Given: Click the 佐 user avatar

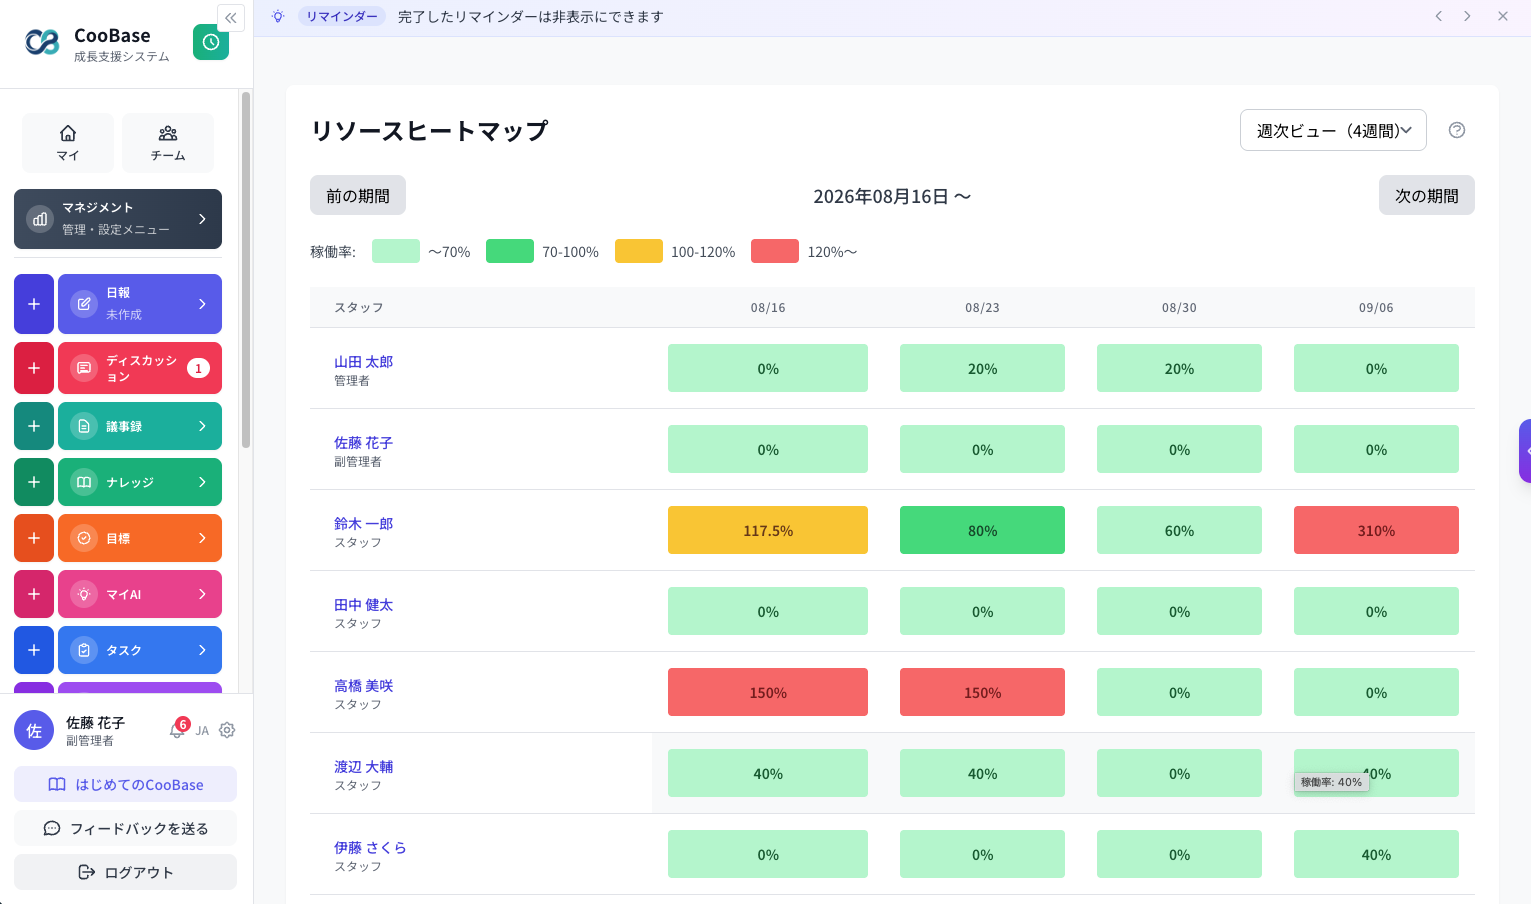Looking at the screenshot, I should [34, 730].
